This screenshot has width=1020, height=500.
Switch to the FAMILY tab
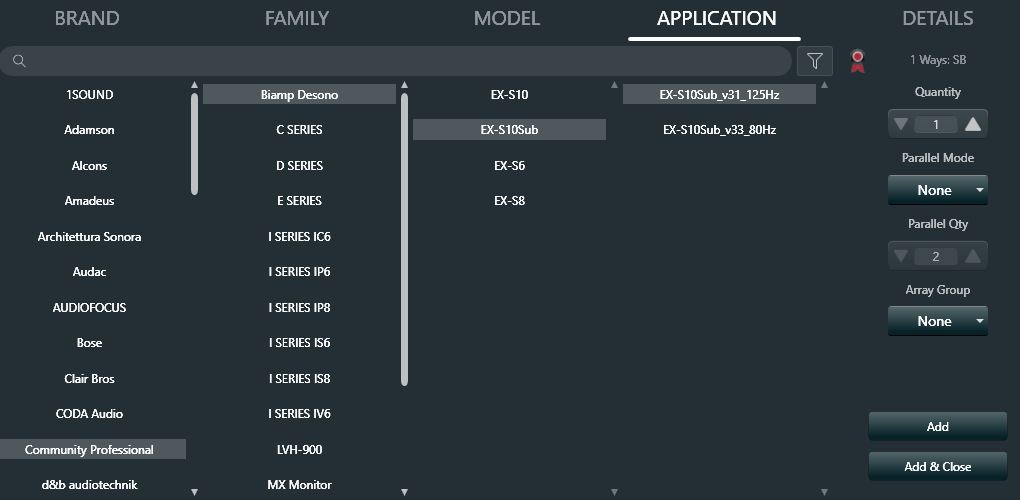(297, 18)
